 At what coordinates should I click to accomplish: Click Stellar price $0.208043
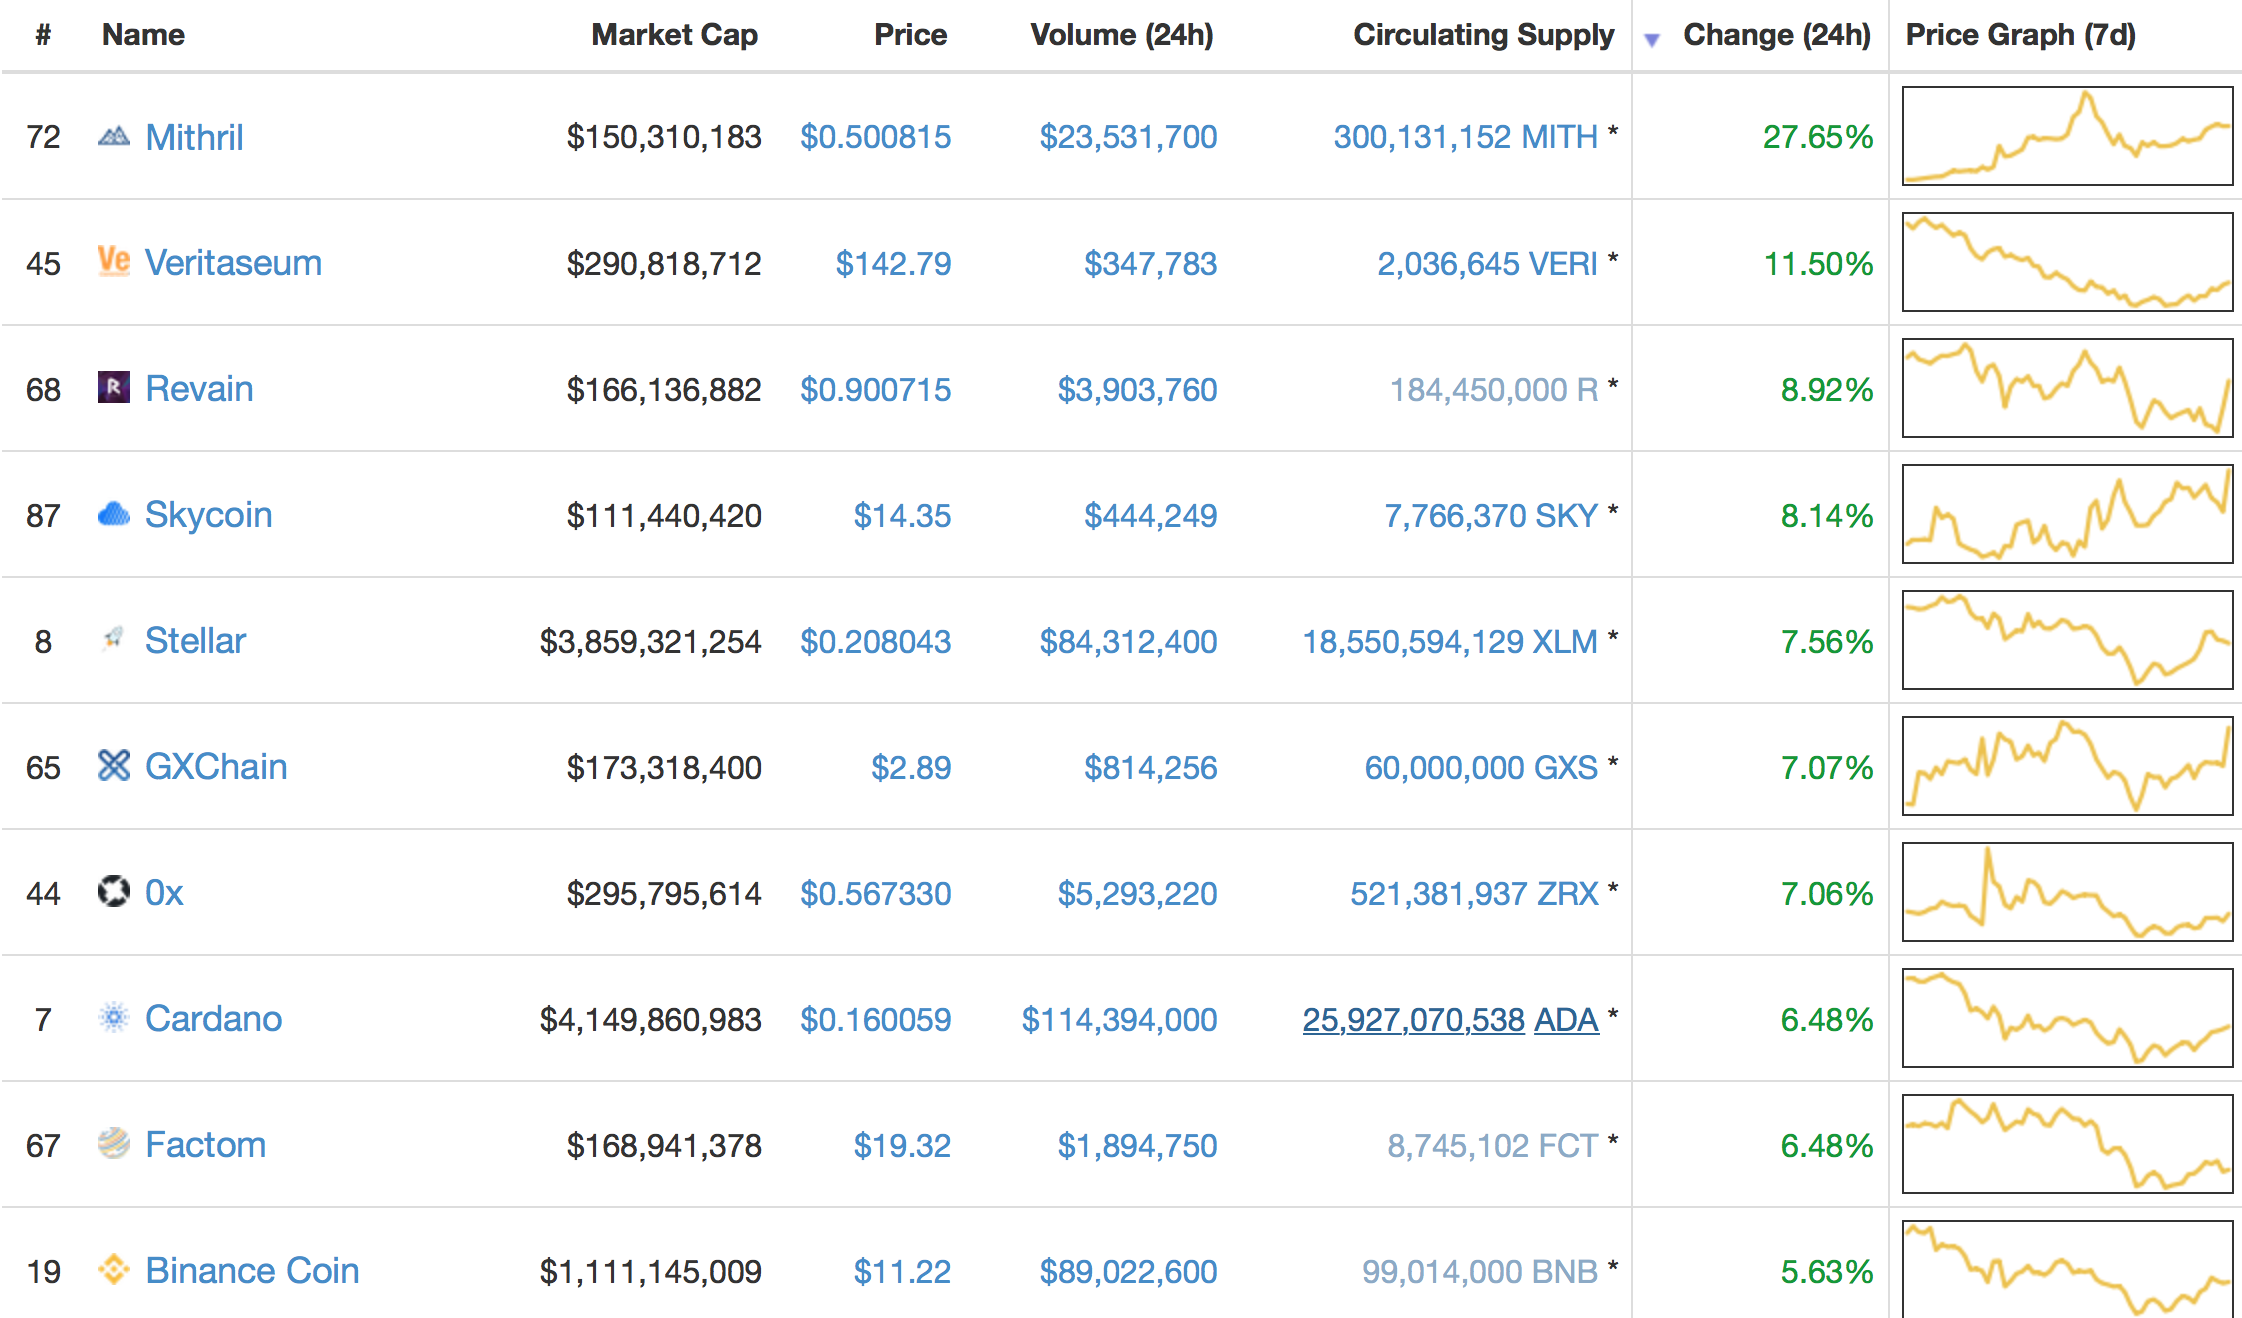coord(875,641)
